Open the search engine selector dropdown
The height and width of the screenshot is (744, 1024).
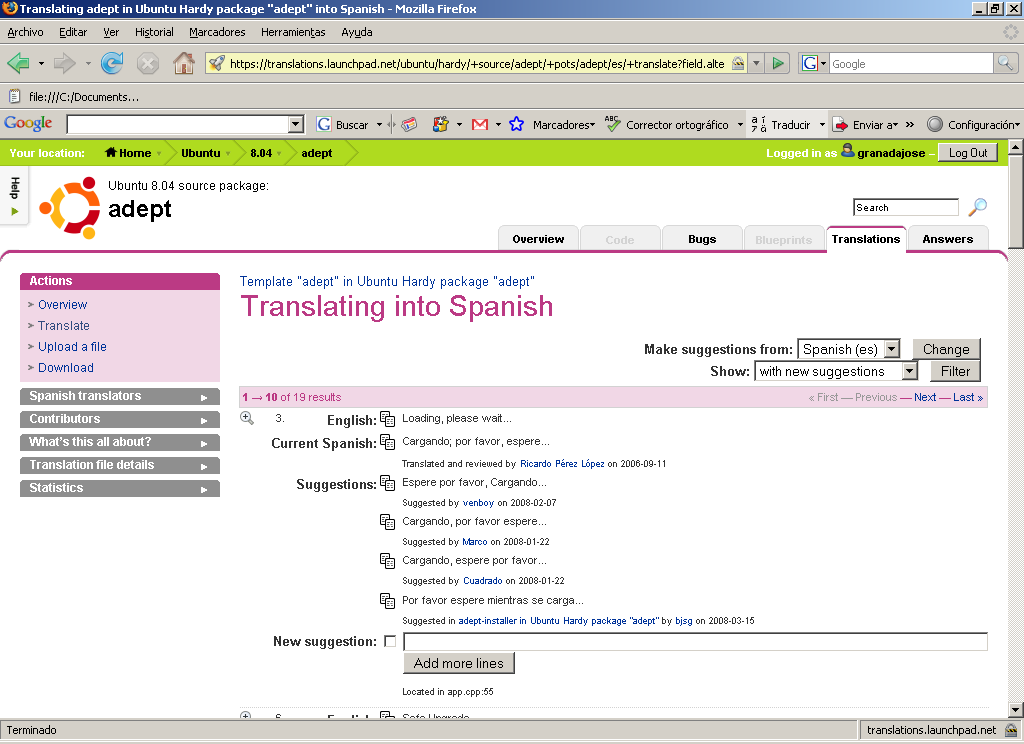coord(813,63)
